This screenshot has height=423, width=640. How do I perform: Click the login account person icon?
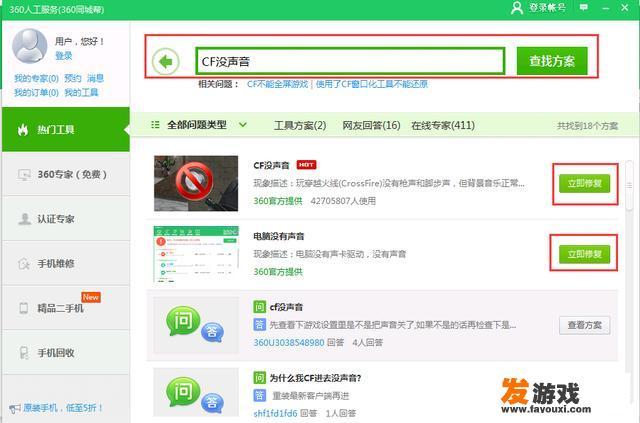point(517,7)
